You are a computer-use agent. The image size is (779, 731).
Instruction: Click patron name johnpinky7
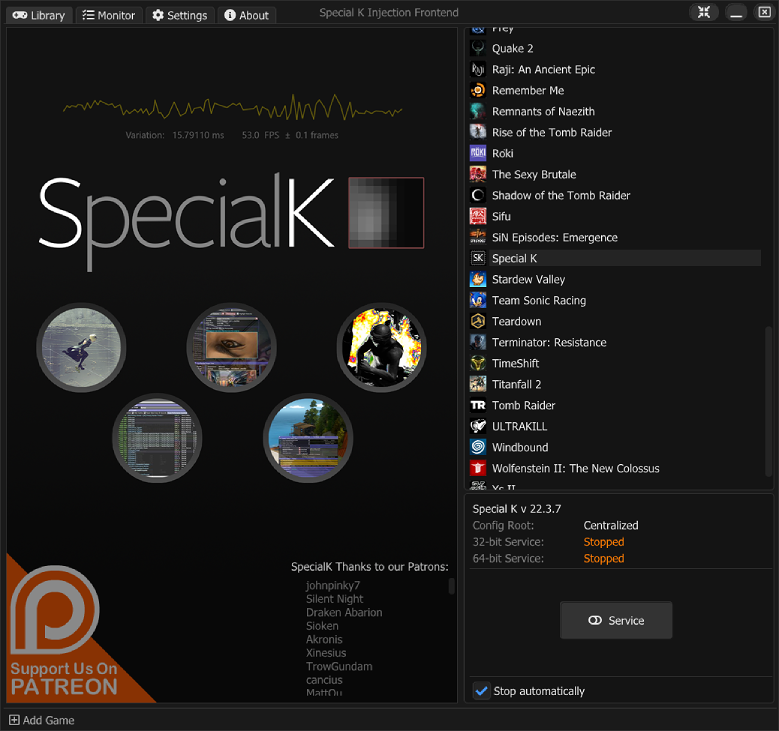tap(333, 585)
